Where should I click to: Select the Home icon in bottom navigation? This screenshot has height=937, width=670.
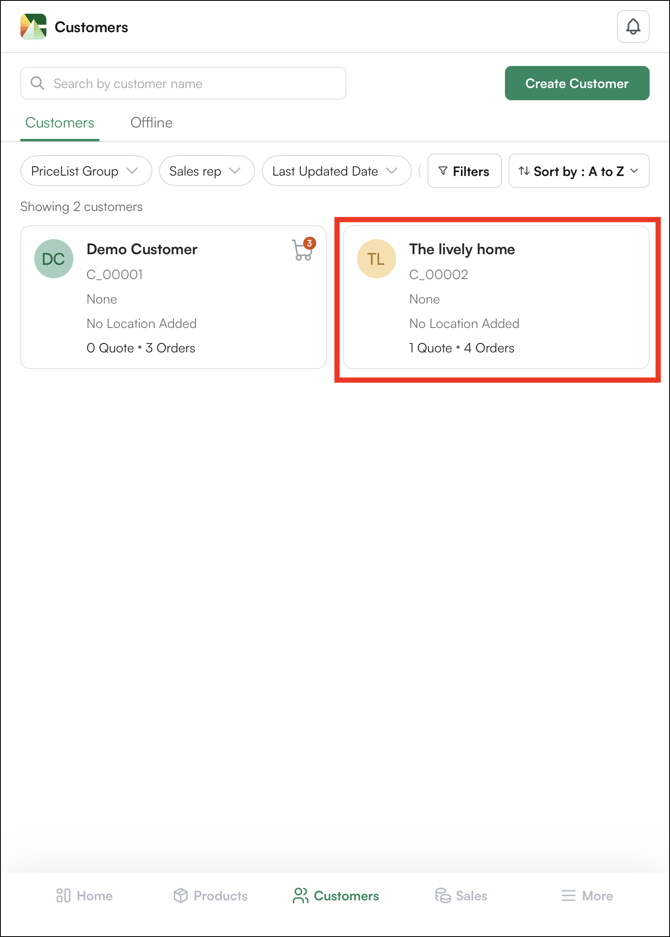[x=84, y=895]
